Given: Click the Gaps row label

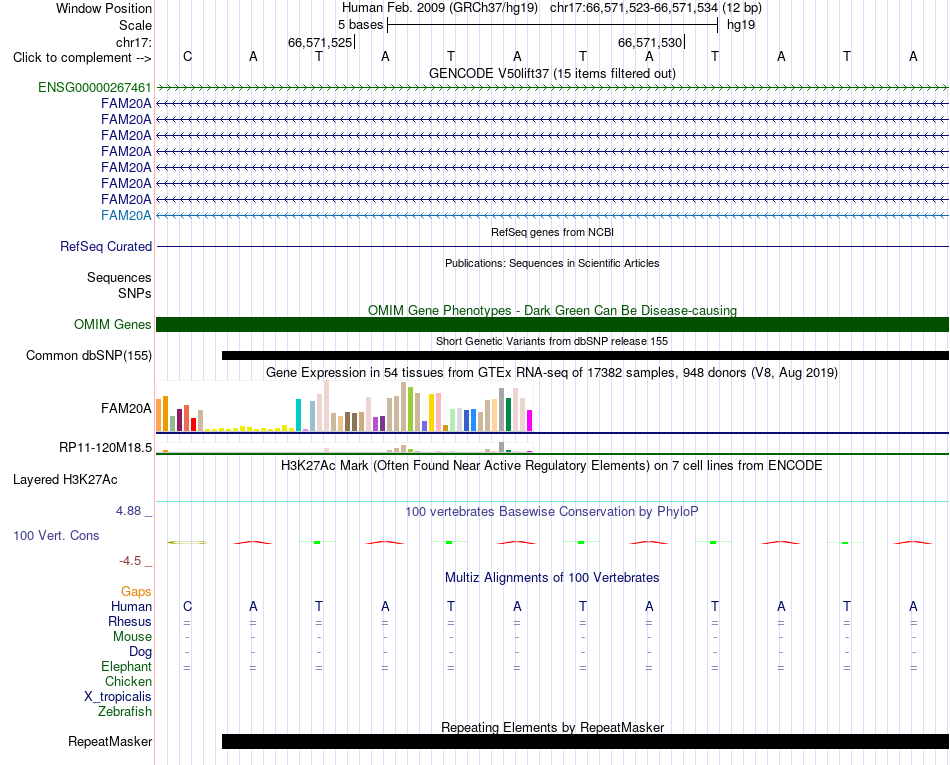Looking at the screenshot, I should tap(136, 591).
